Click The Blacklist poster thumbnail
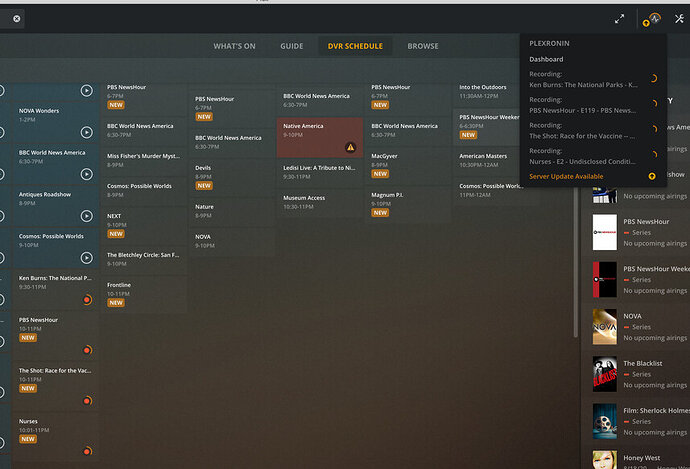Image resolution: width=690 pixels, height=469 pixels. [605, 374]
